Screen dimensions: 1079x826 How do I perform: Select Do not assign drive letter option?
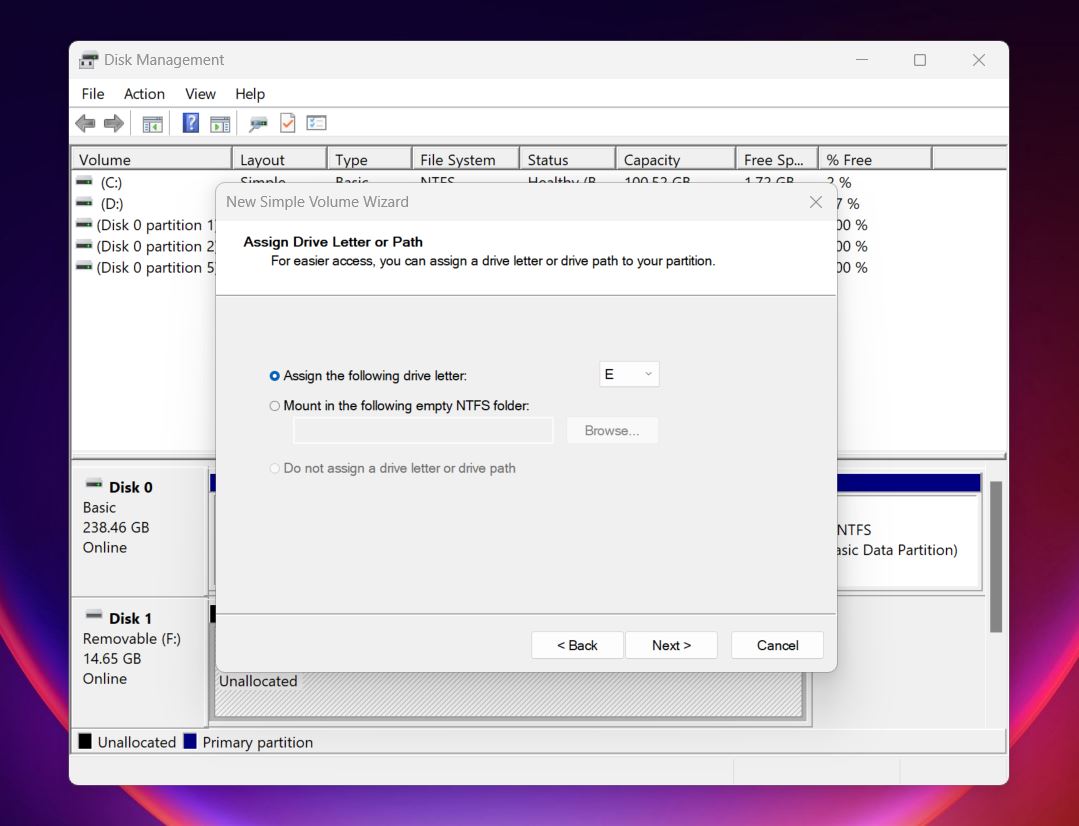[275, 468]
